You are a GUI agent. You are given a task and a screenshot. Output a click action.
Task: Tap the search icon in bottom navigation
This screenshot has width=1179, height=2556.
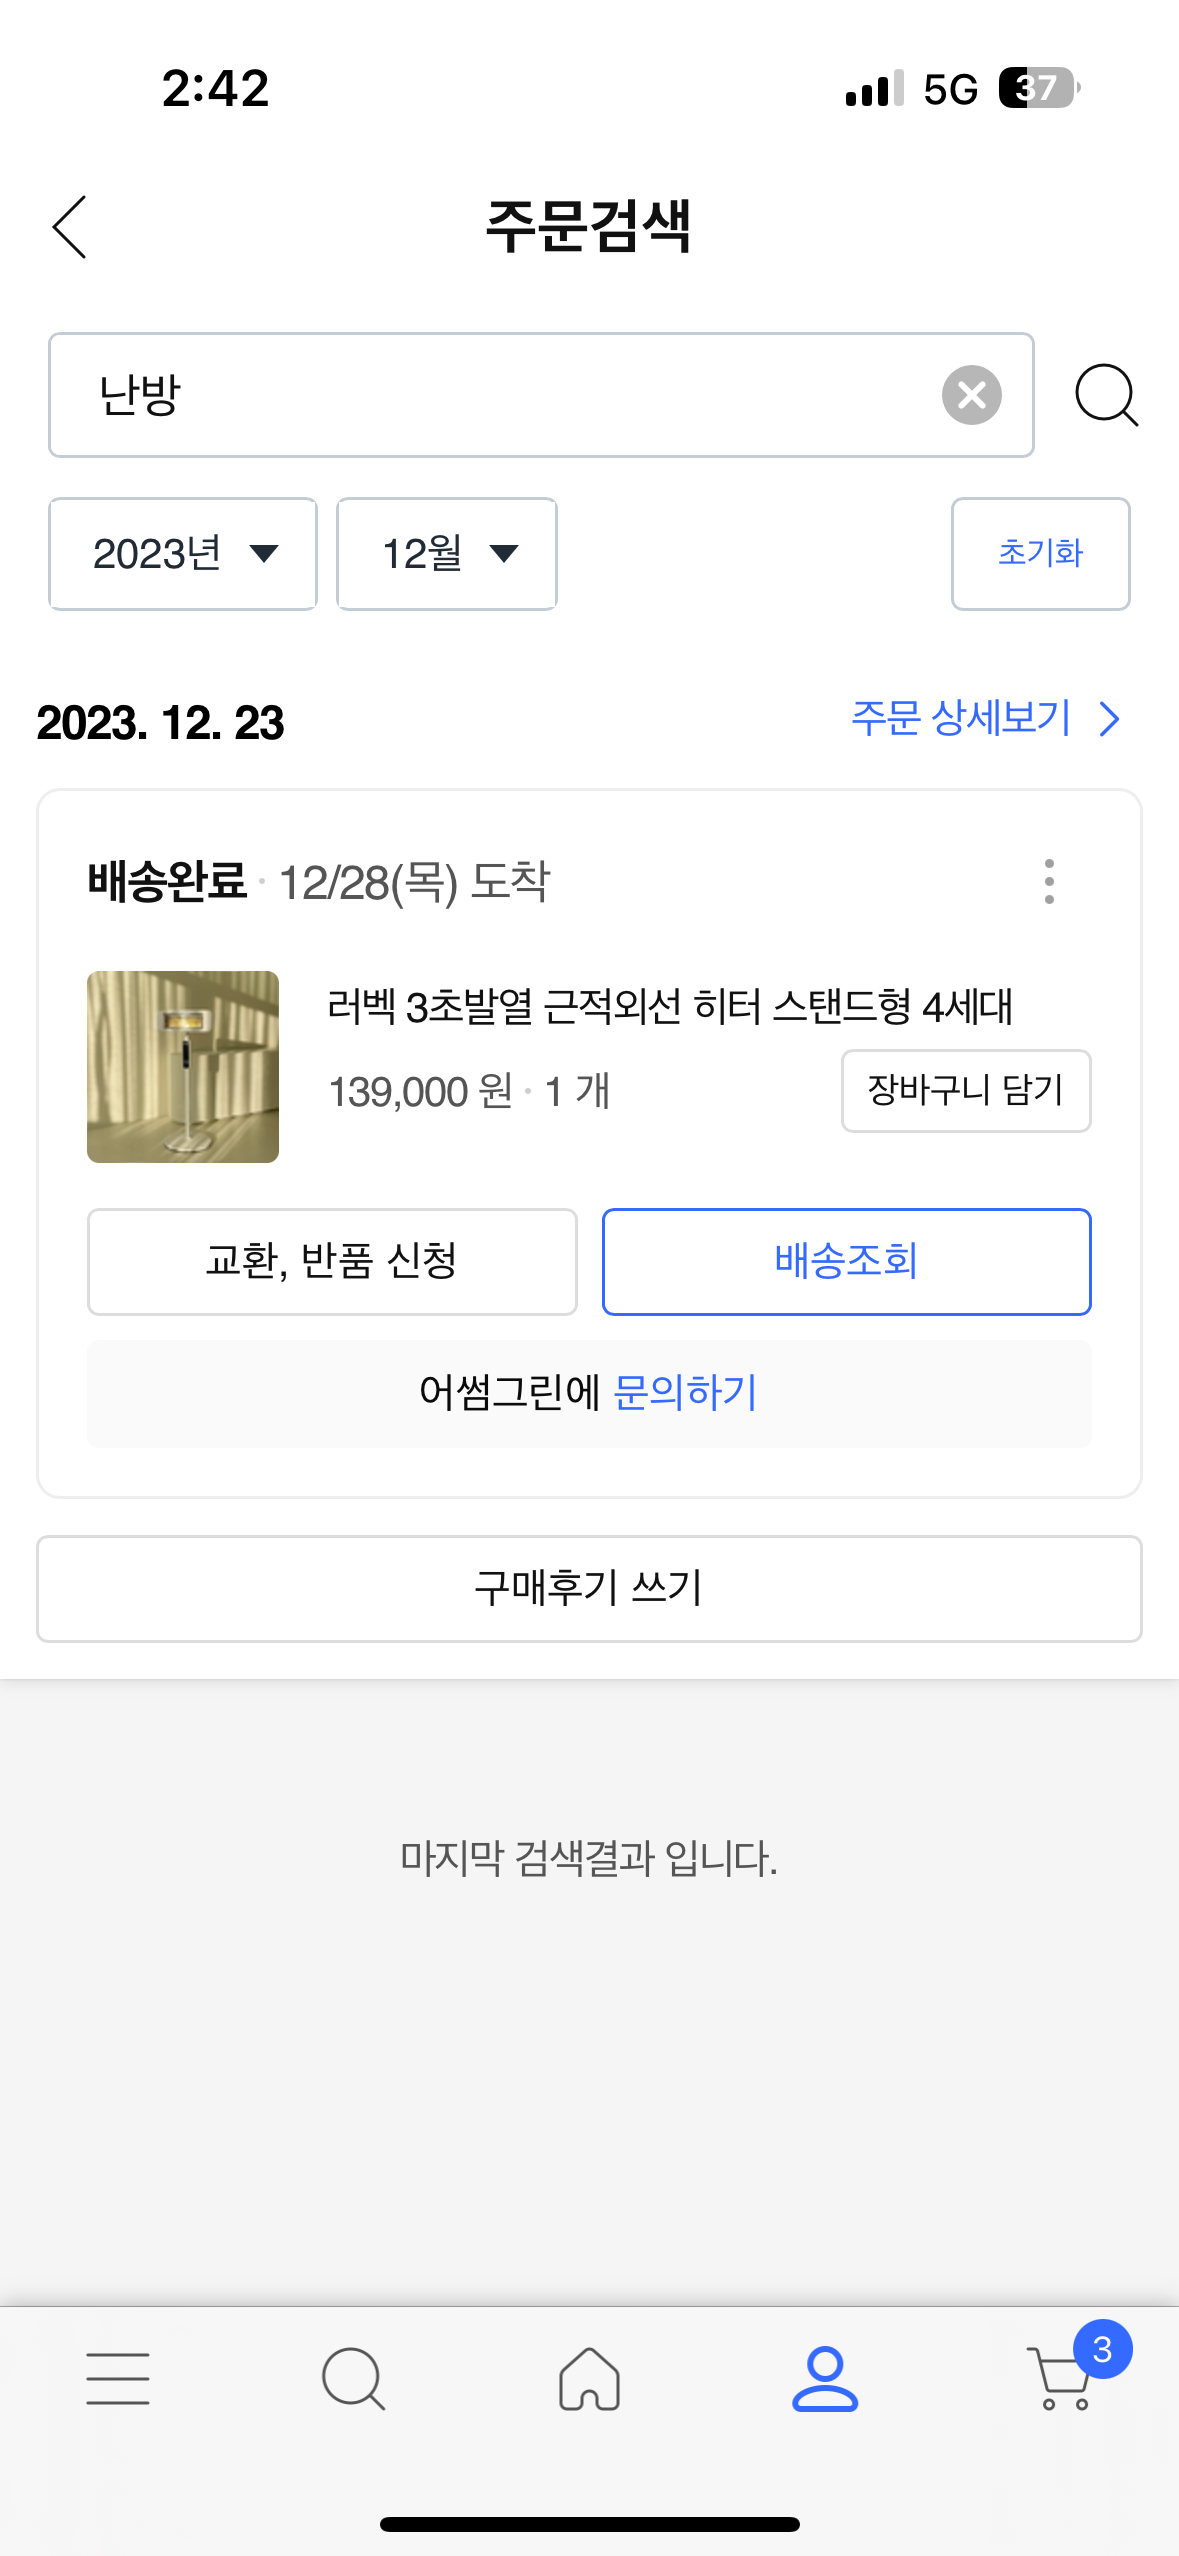click(353, 2378)
